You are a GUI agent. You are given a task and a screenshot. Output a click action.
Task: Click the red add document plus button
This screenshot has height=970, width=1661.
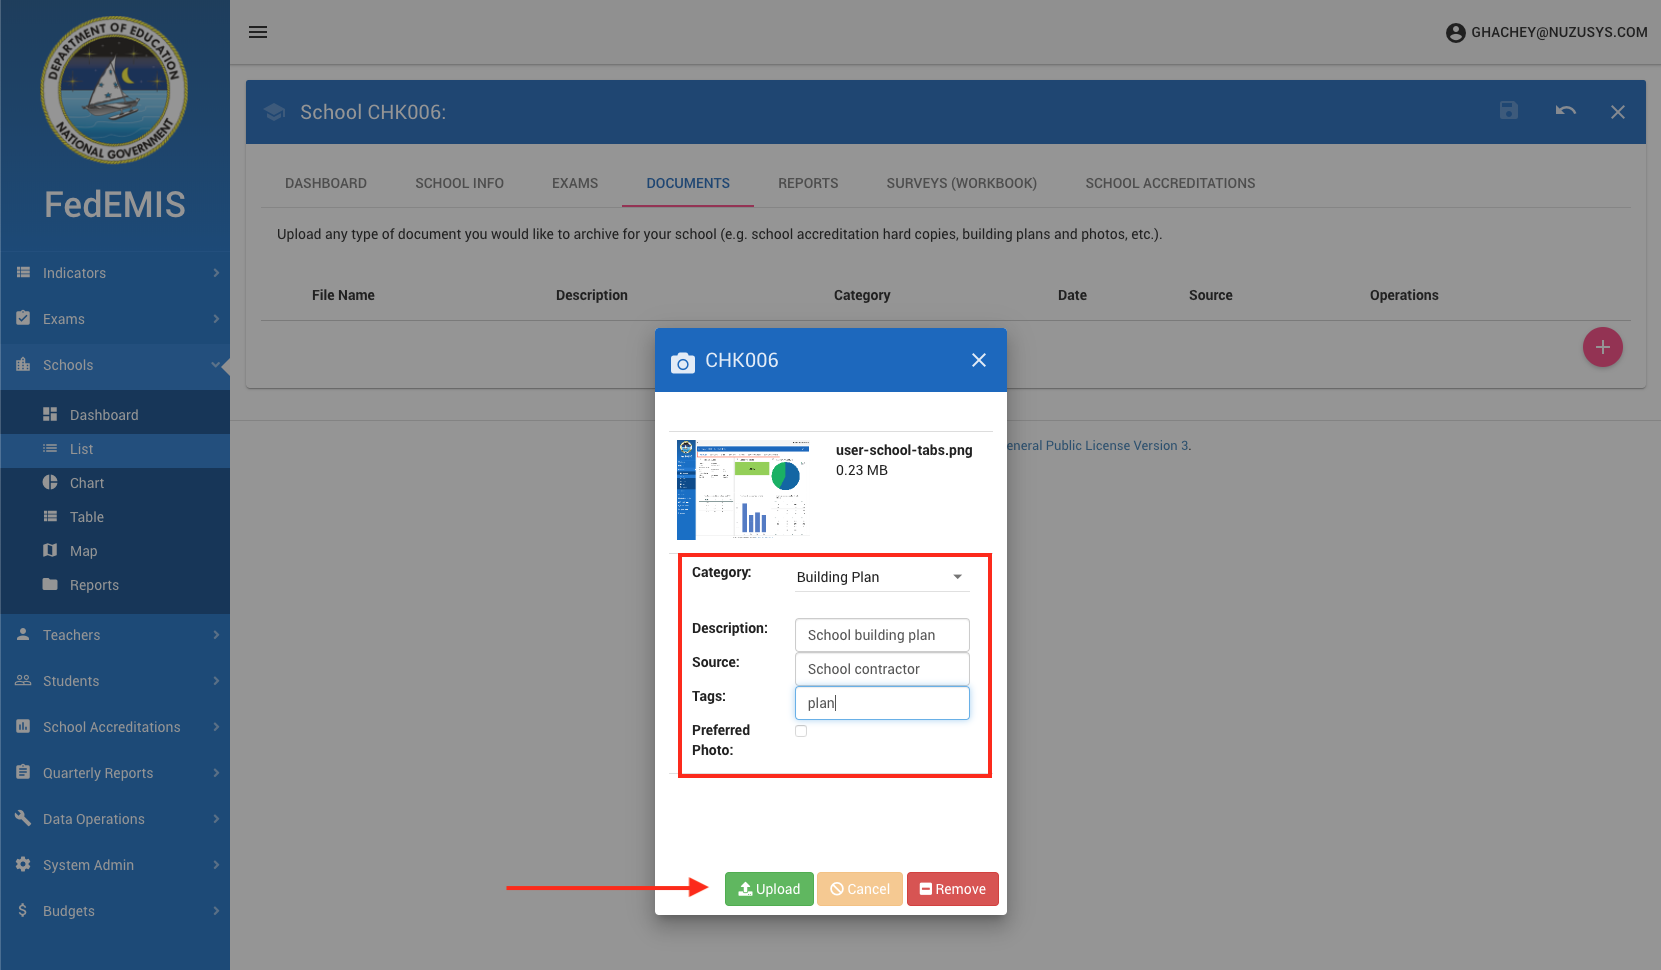point(1602,347)
